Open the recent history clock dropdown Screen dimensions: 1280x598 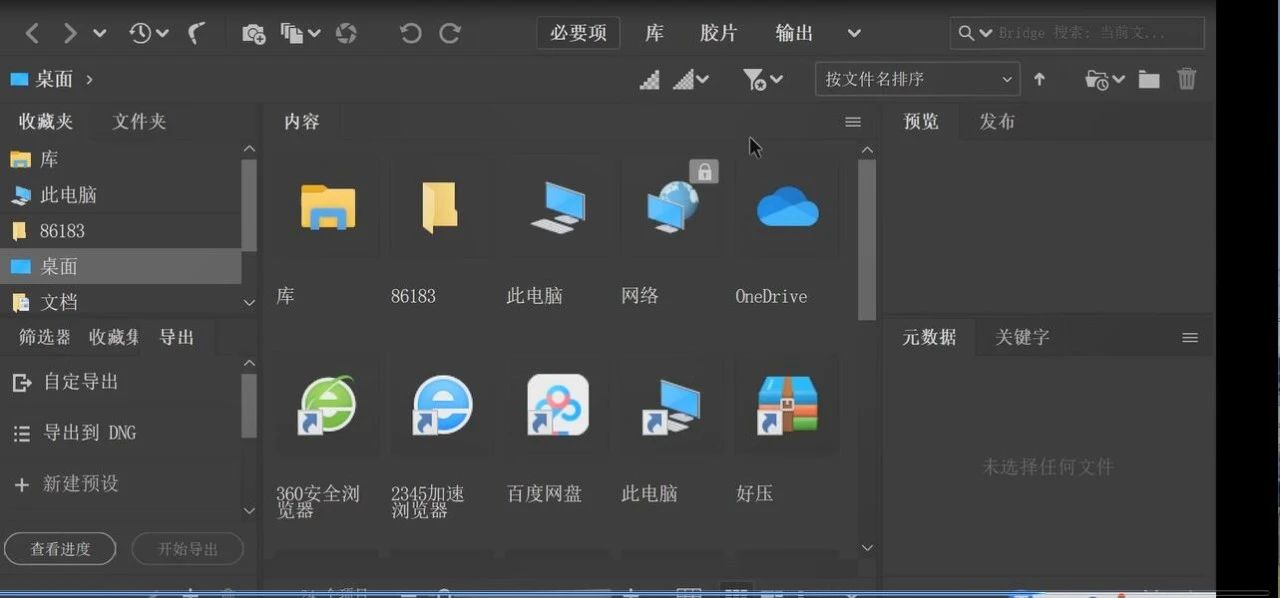coord(149,33)
